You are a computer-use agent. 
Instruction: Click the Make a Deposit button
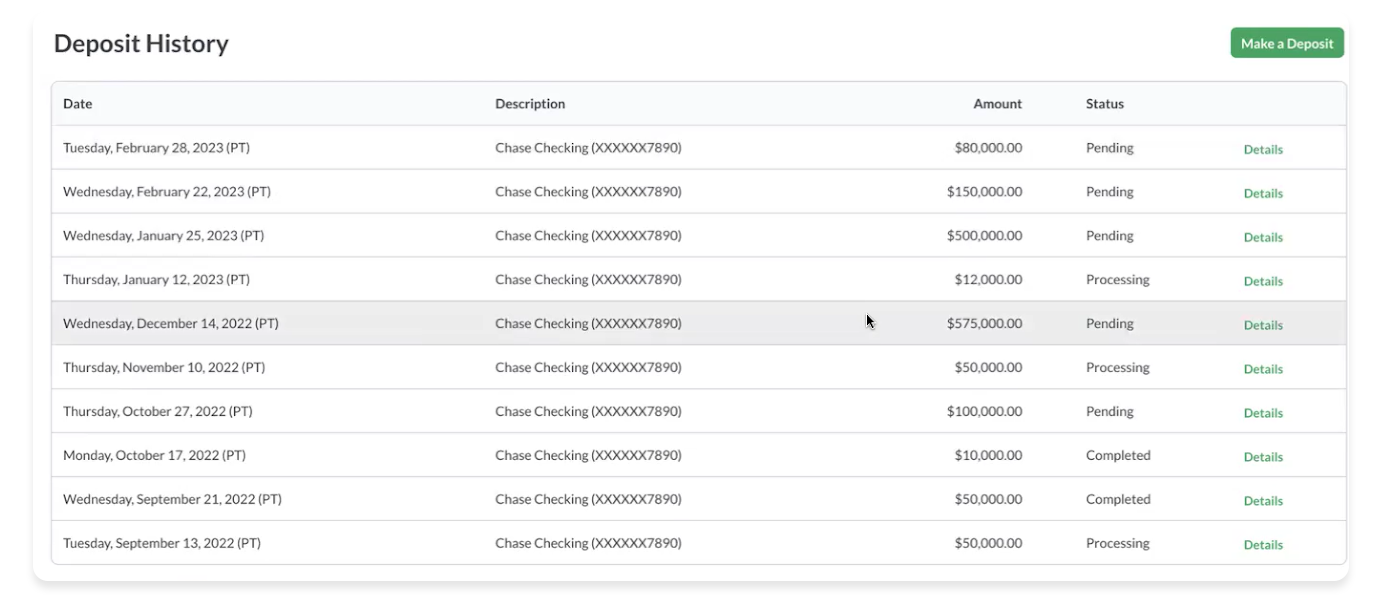tap(1287, 42)
